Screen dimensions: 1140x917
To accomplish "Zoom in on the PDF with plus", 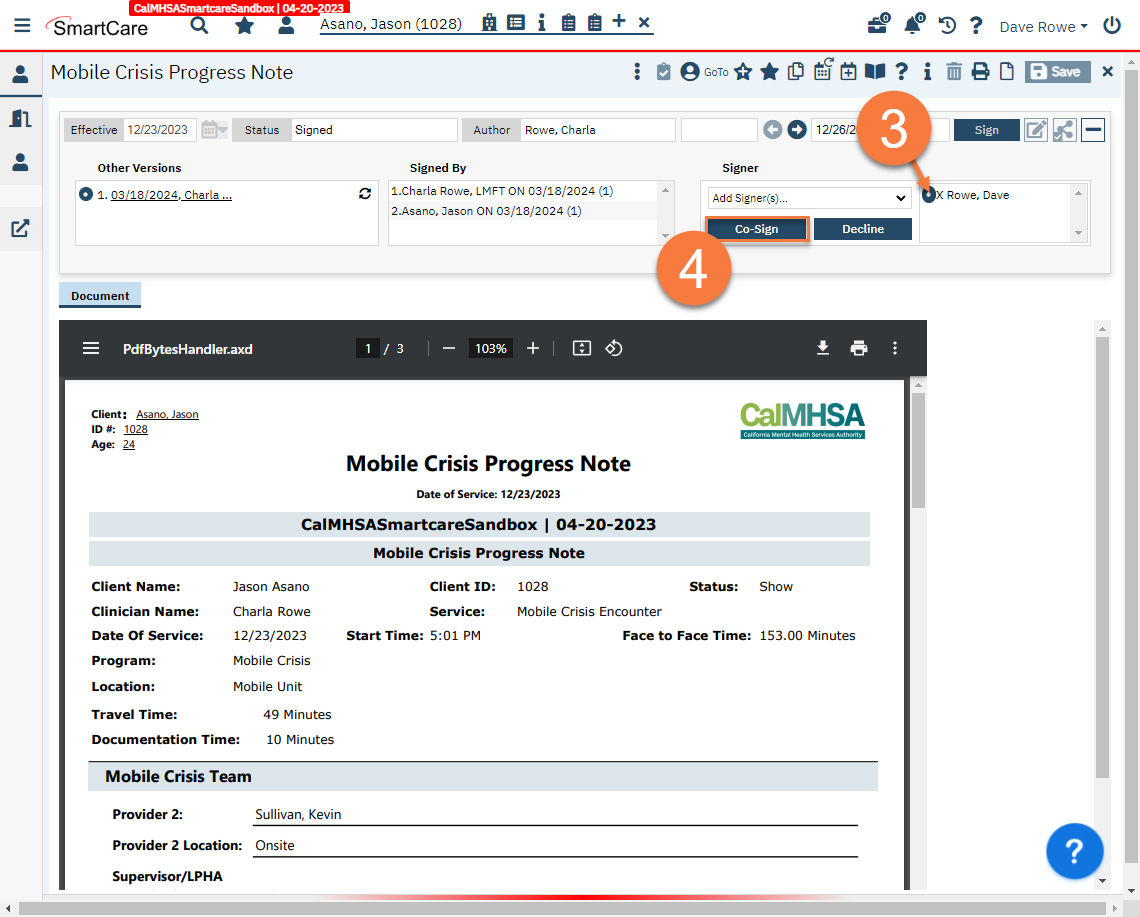I will 533,348.
